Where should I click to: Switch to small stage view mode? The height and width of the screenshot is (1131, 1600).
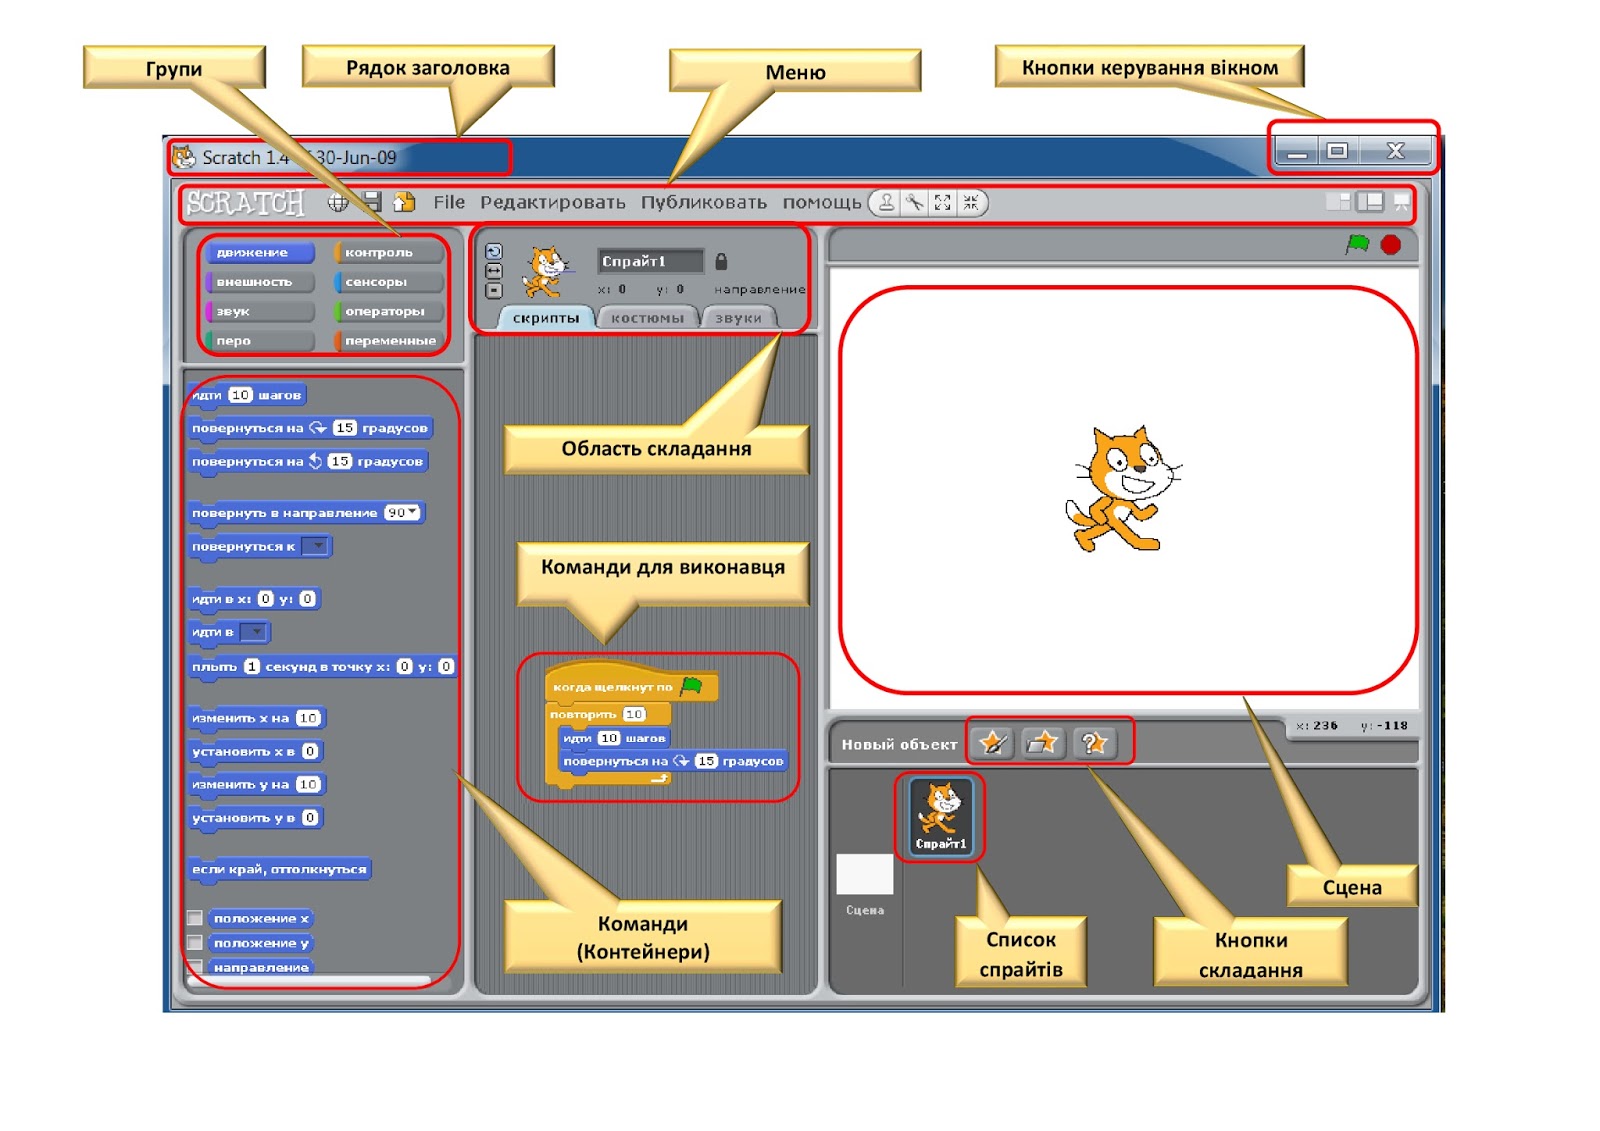[x=1338, y=202]
